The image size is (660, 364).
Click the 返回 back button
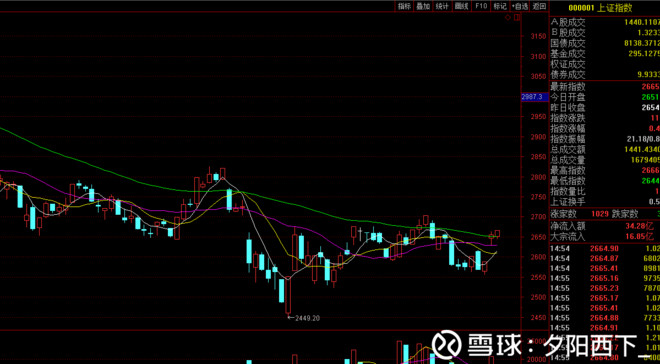coord(539,6)
